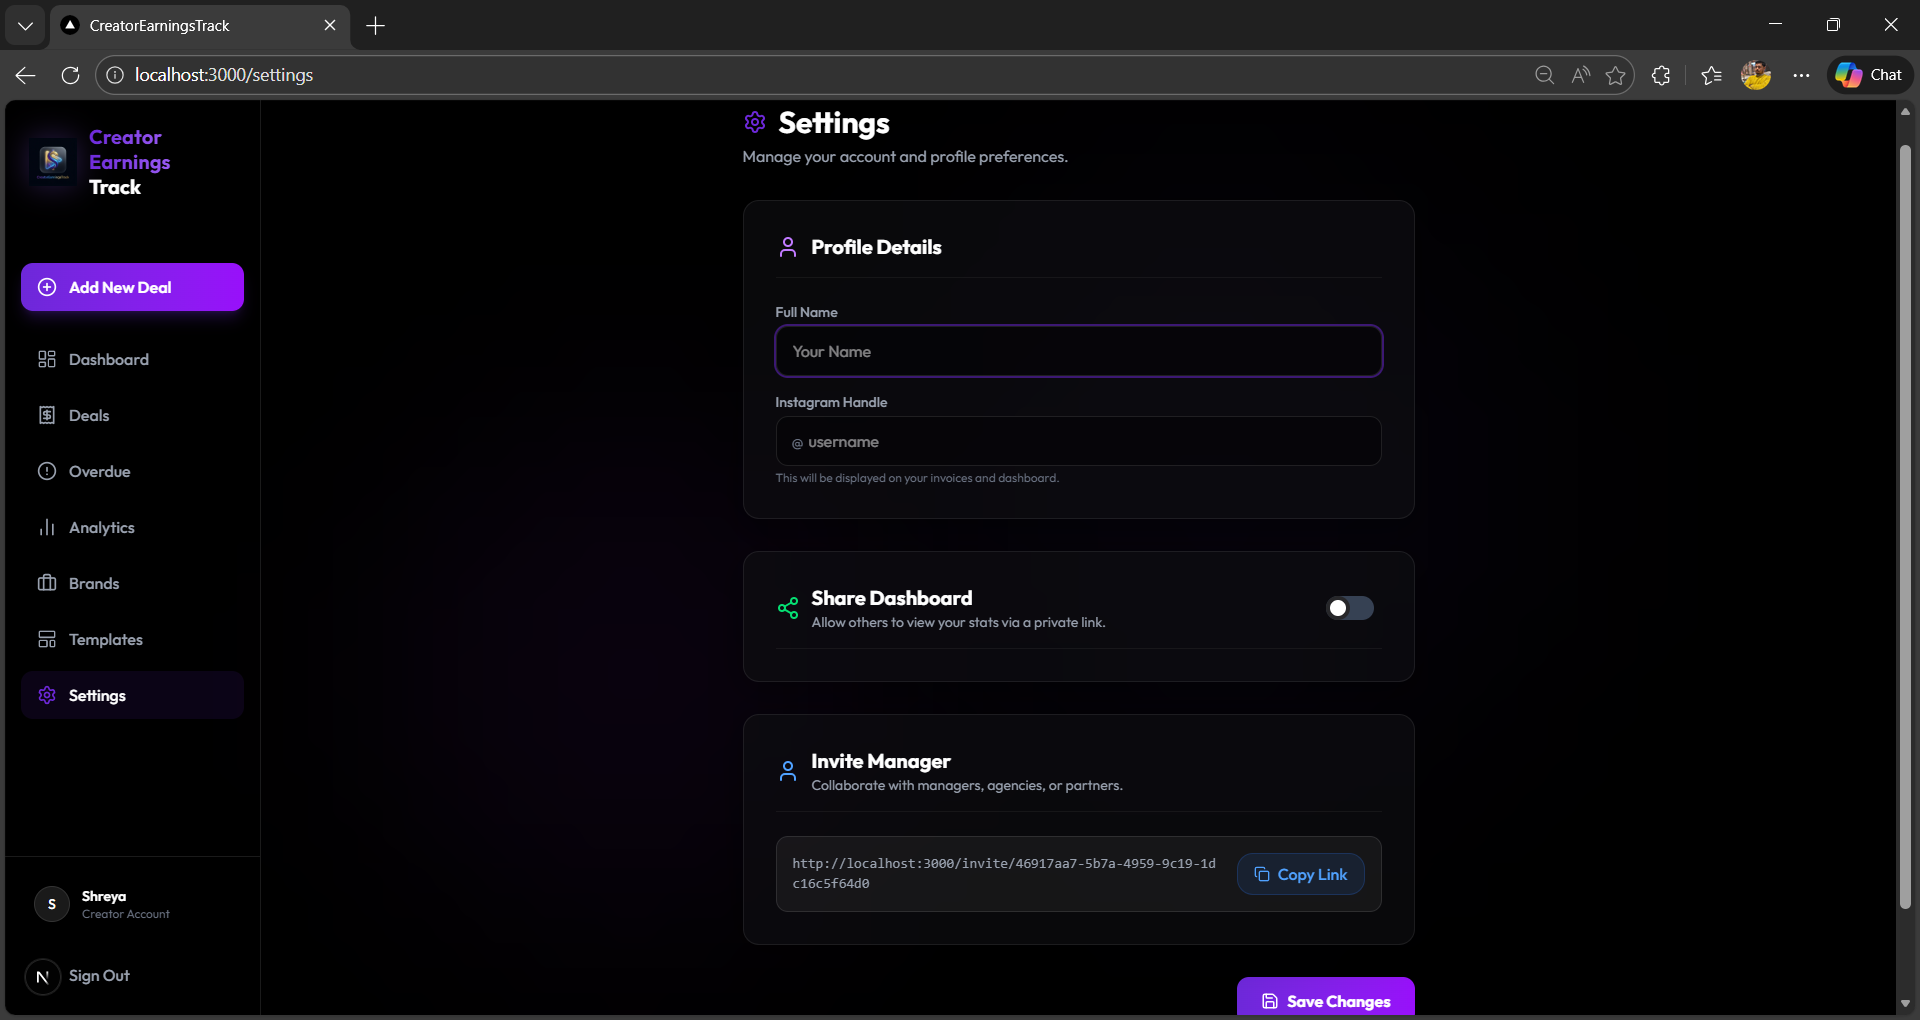Click the Overdue alert icon
This screenshot has height=1020, width=1920.
pyautogui.click(x=47, y=471)
